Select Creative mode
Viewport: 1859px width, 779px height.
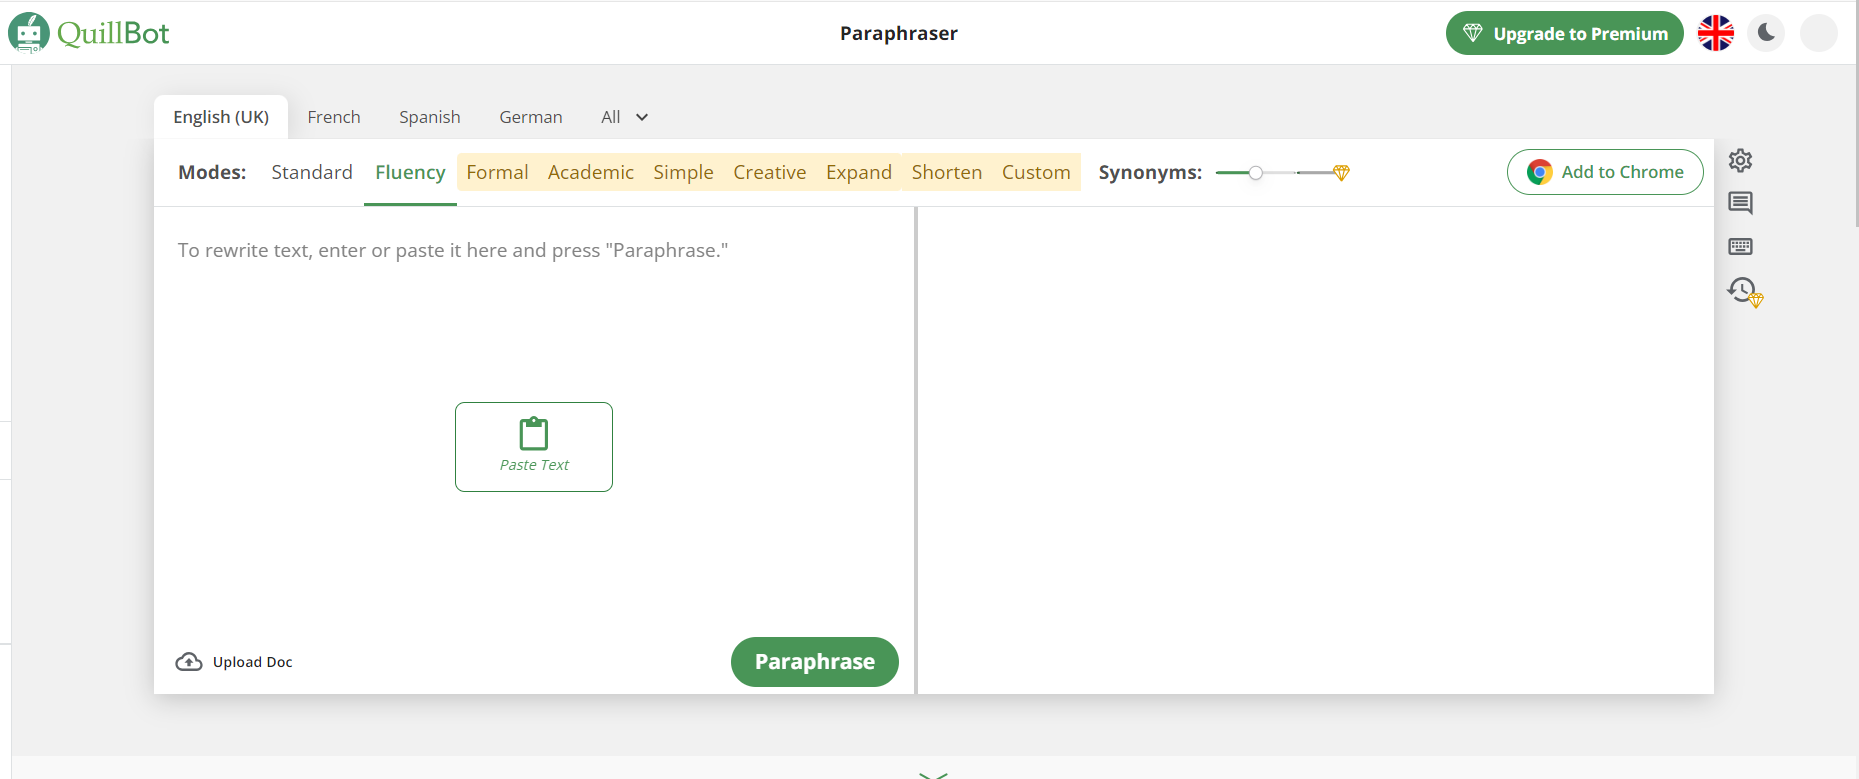[x=770, y=172]
